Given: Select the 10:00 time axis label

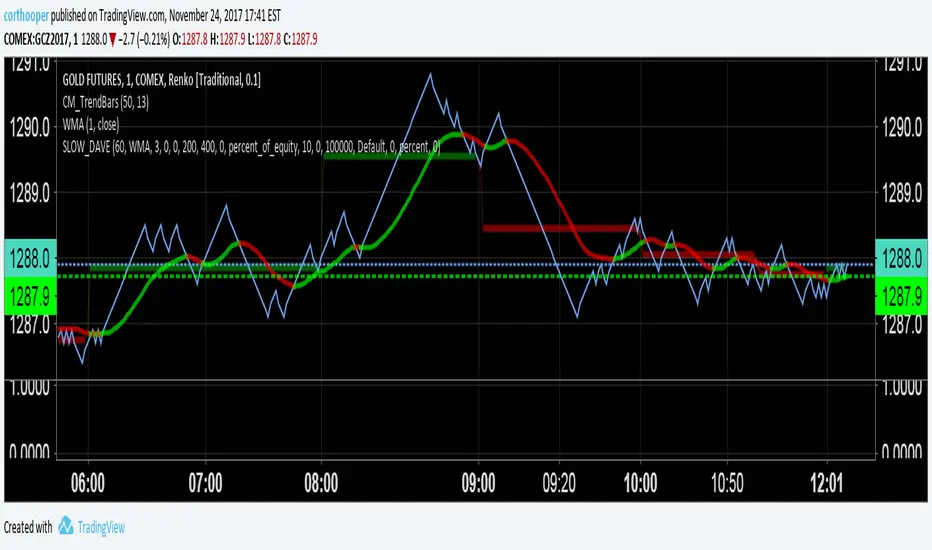Looking at the screenshot, I should 641,483.
